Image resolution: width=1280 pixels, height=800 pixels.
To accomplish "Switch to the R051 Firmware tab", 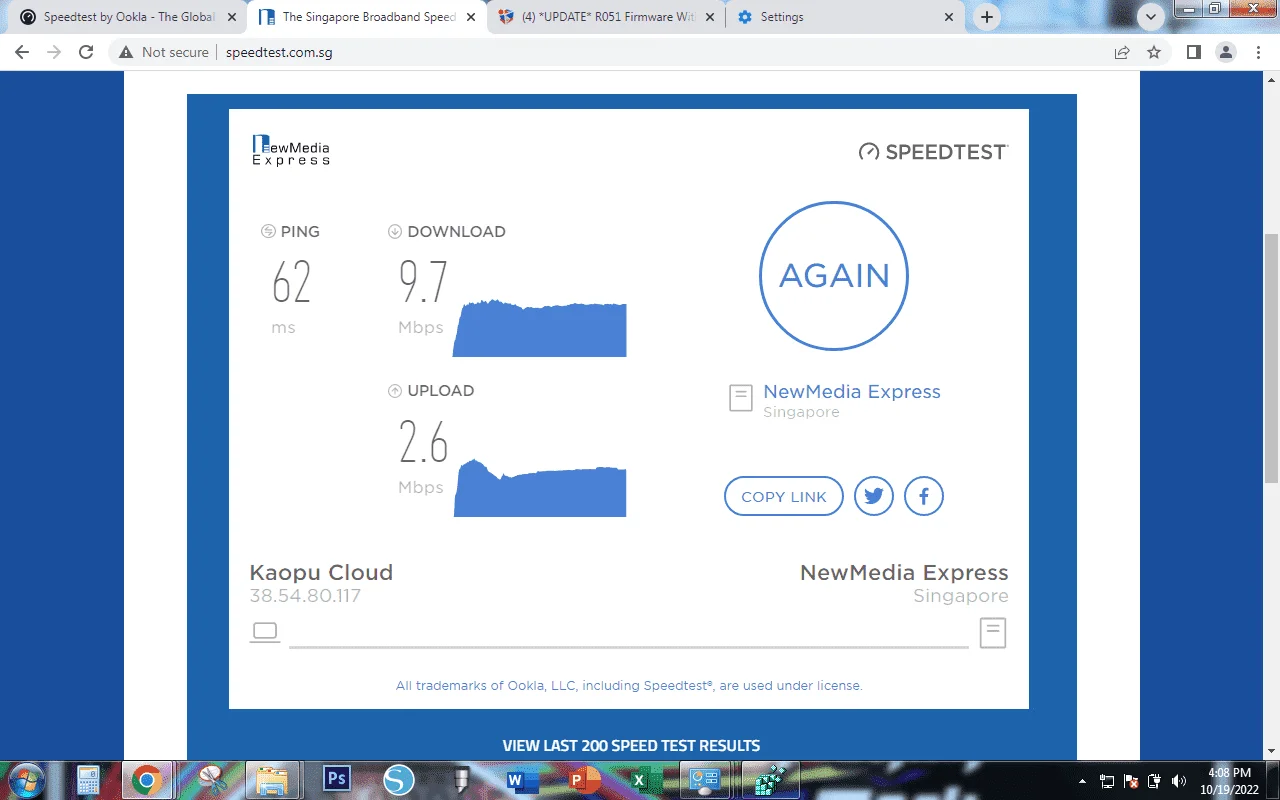I will [x=606, y=17].
